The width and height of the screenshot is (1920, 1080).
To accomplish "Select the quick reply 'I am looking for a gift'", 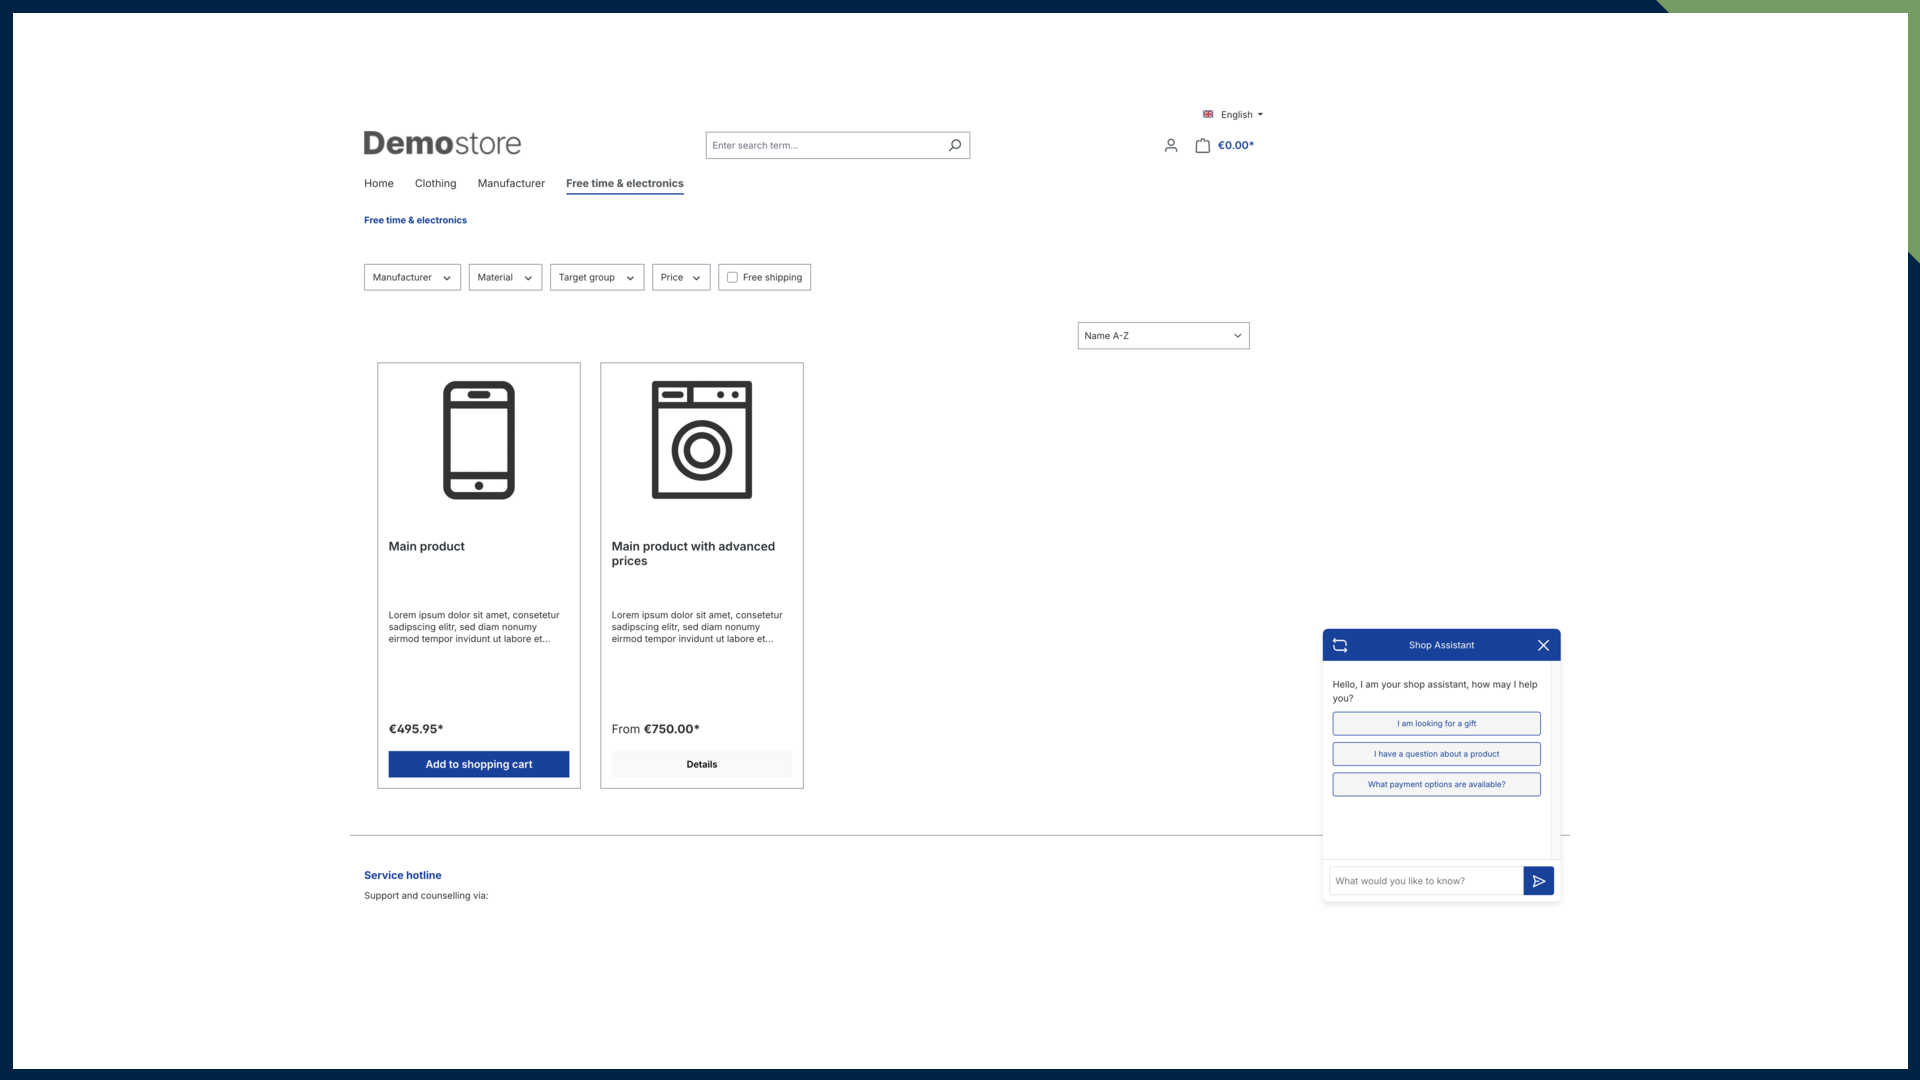I will pos(1436,723).
